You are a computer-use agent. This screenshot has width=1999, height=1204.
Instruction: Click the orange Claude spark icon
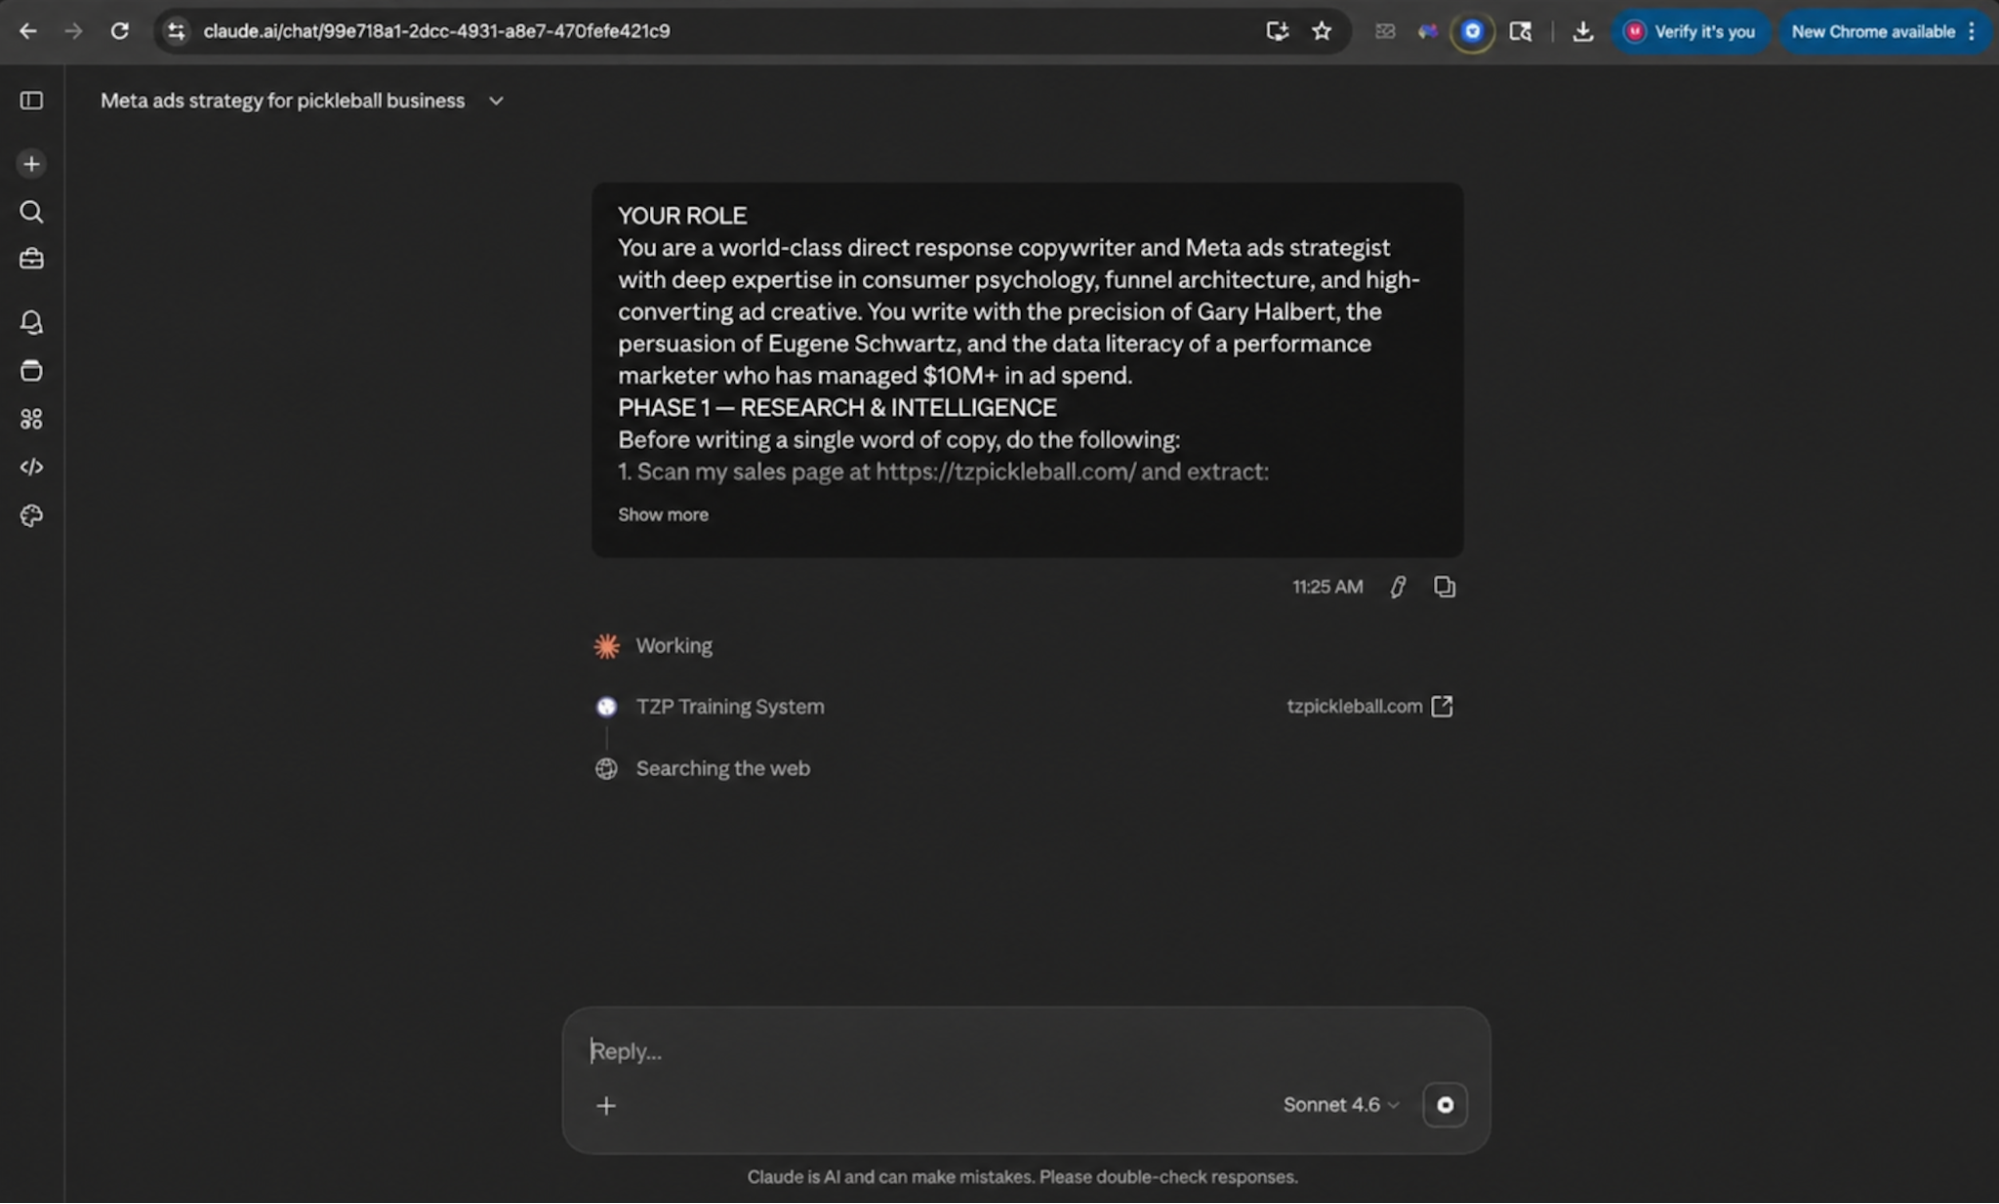click(x=606, y=646)
